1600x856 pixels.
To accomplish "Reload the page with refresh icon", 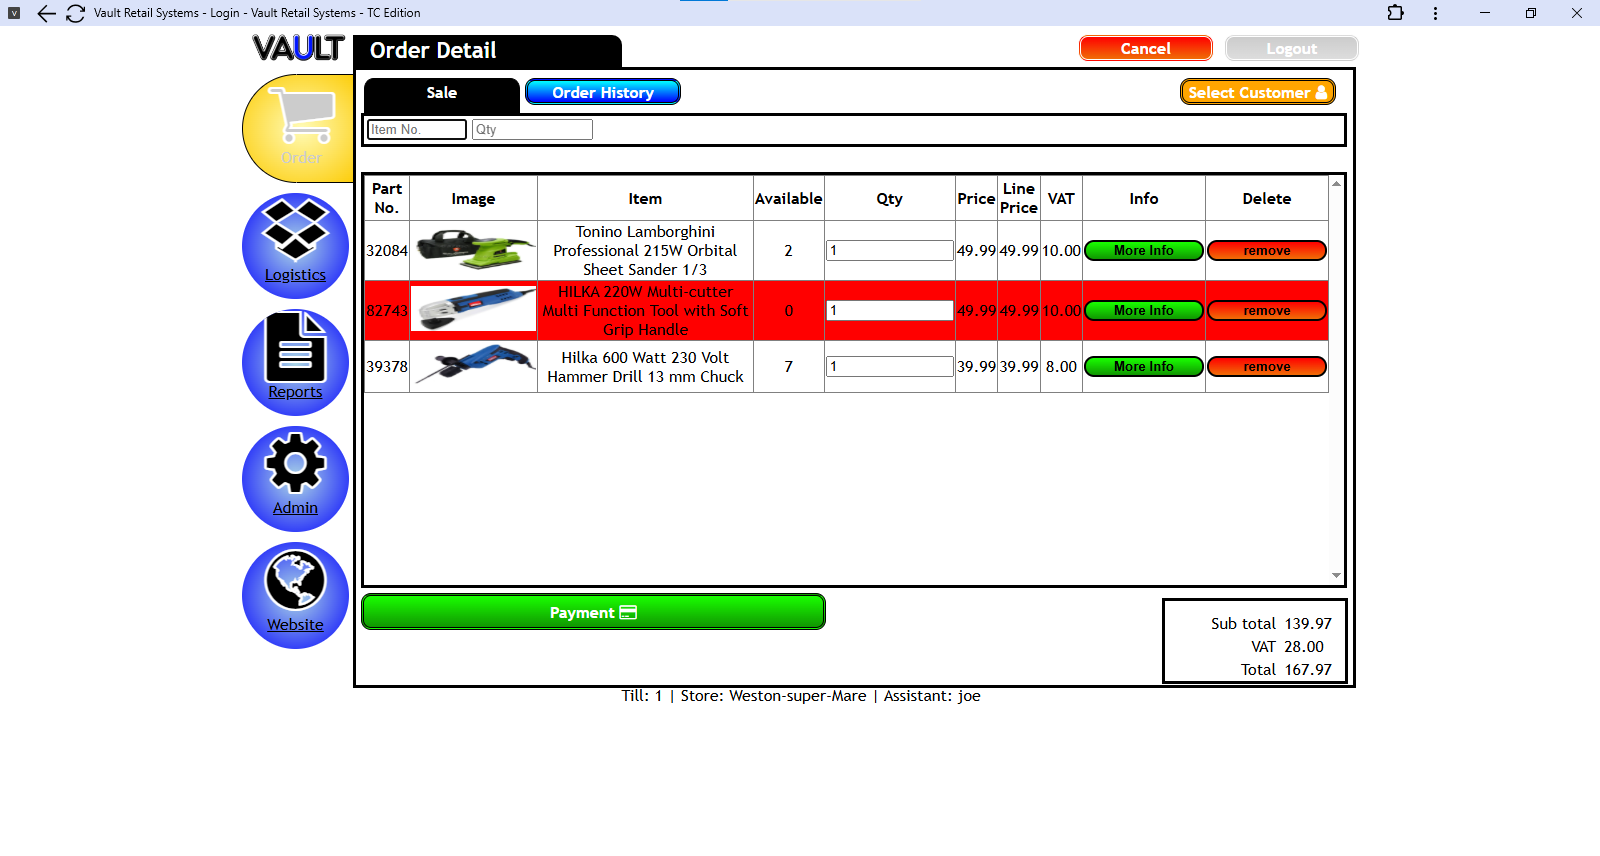I will (75, 13).
